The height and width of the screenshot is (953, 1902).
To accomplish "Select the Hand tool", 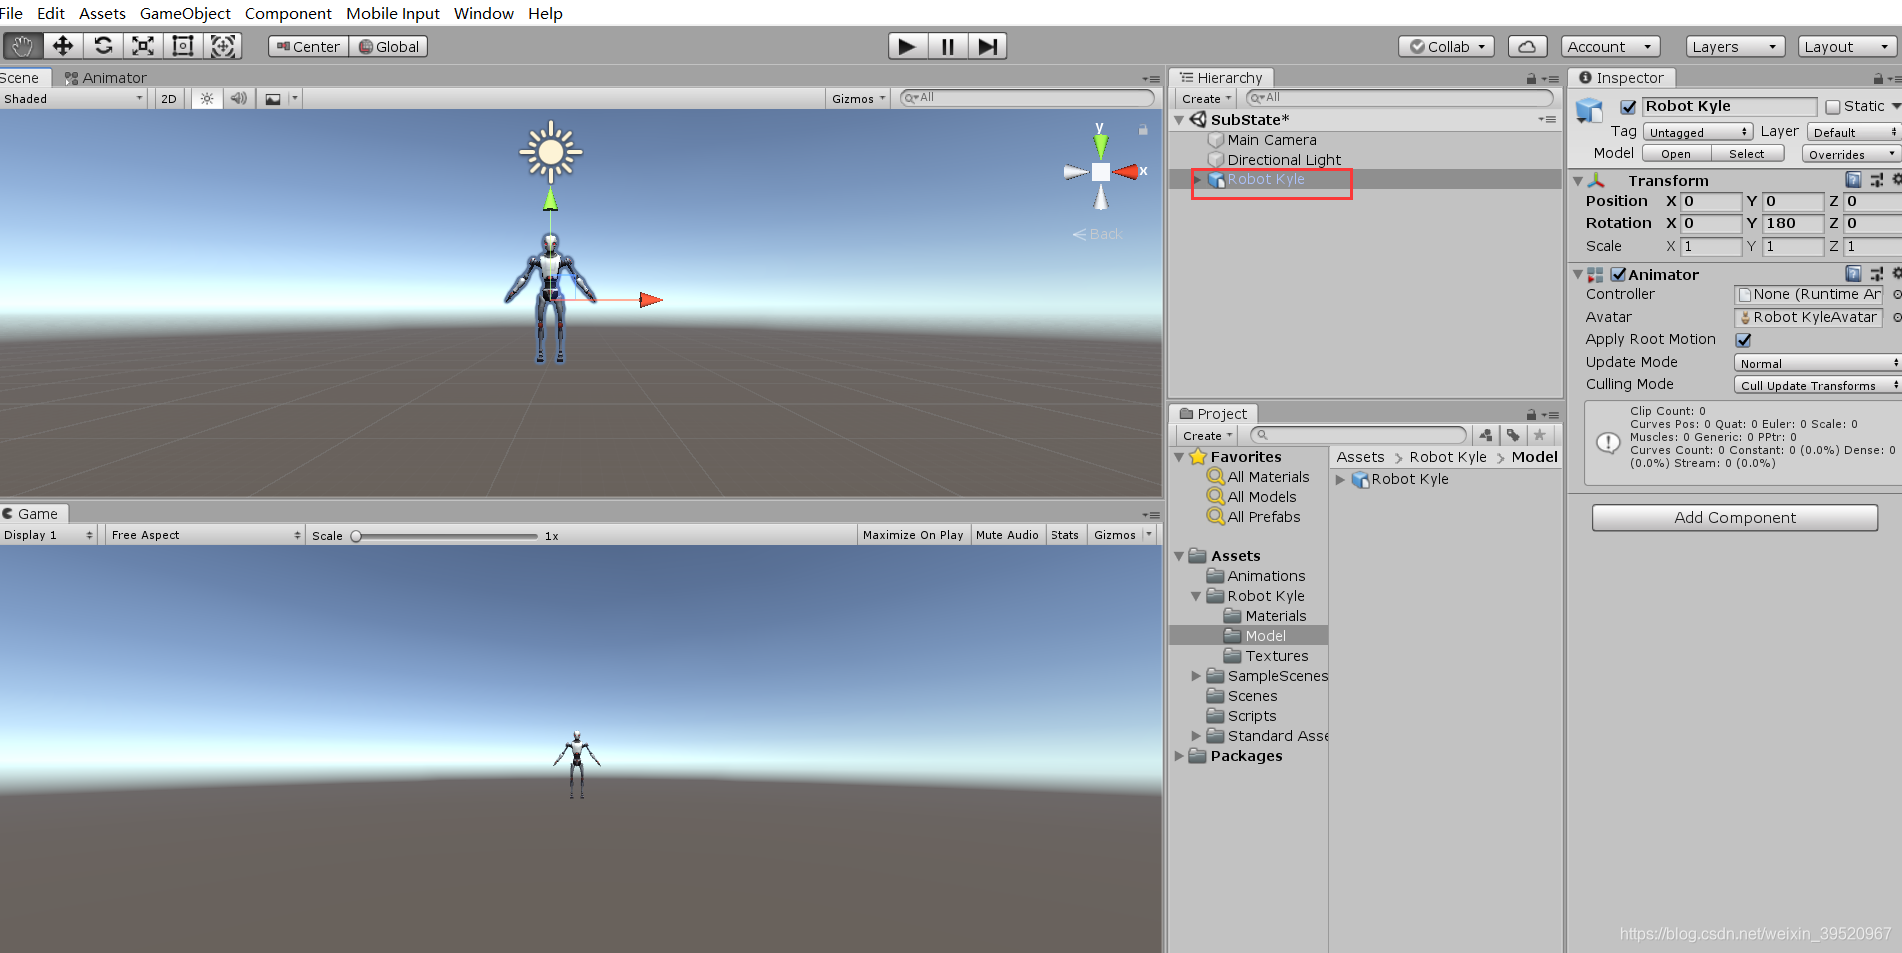I will click(22, 46).
